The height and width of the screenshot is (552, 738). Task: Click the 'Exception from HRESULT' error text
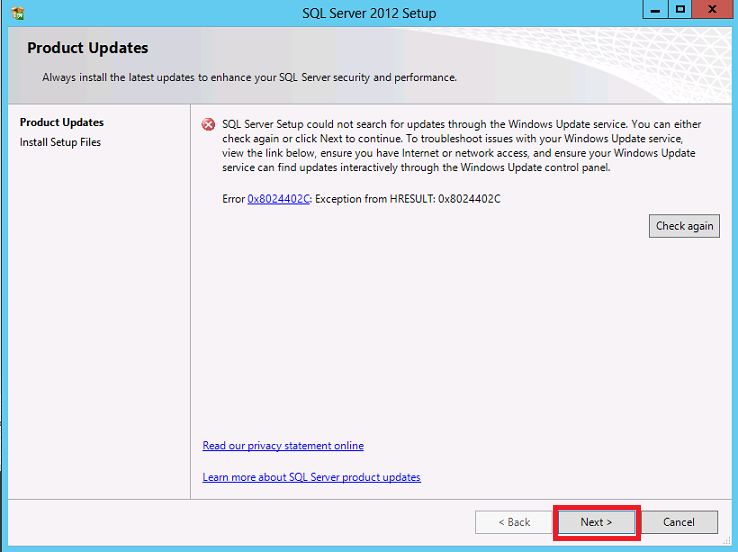(408, 199)
